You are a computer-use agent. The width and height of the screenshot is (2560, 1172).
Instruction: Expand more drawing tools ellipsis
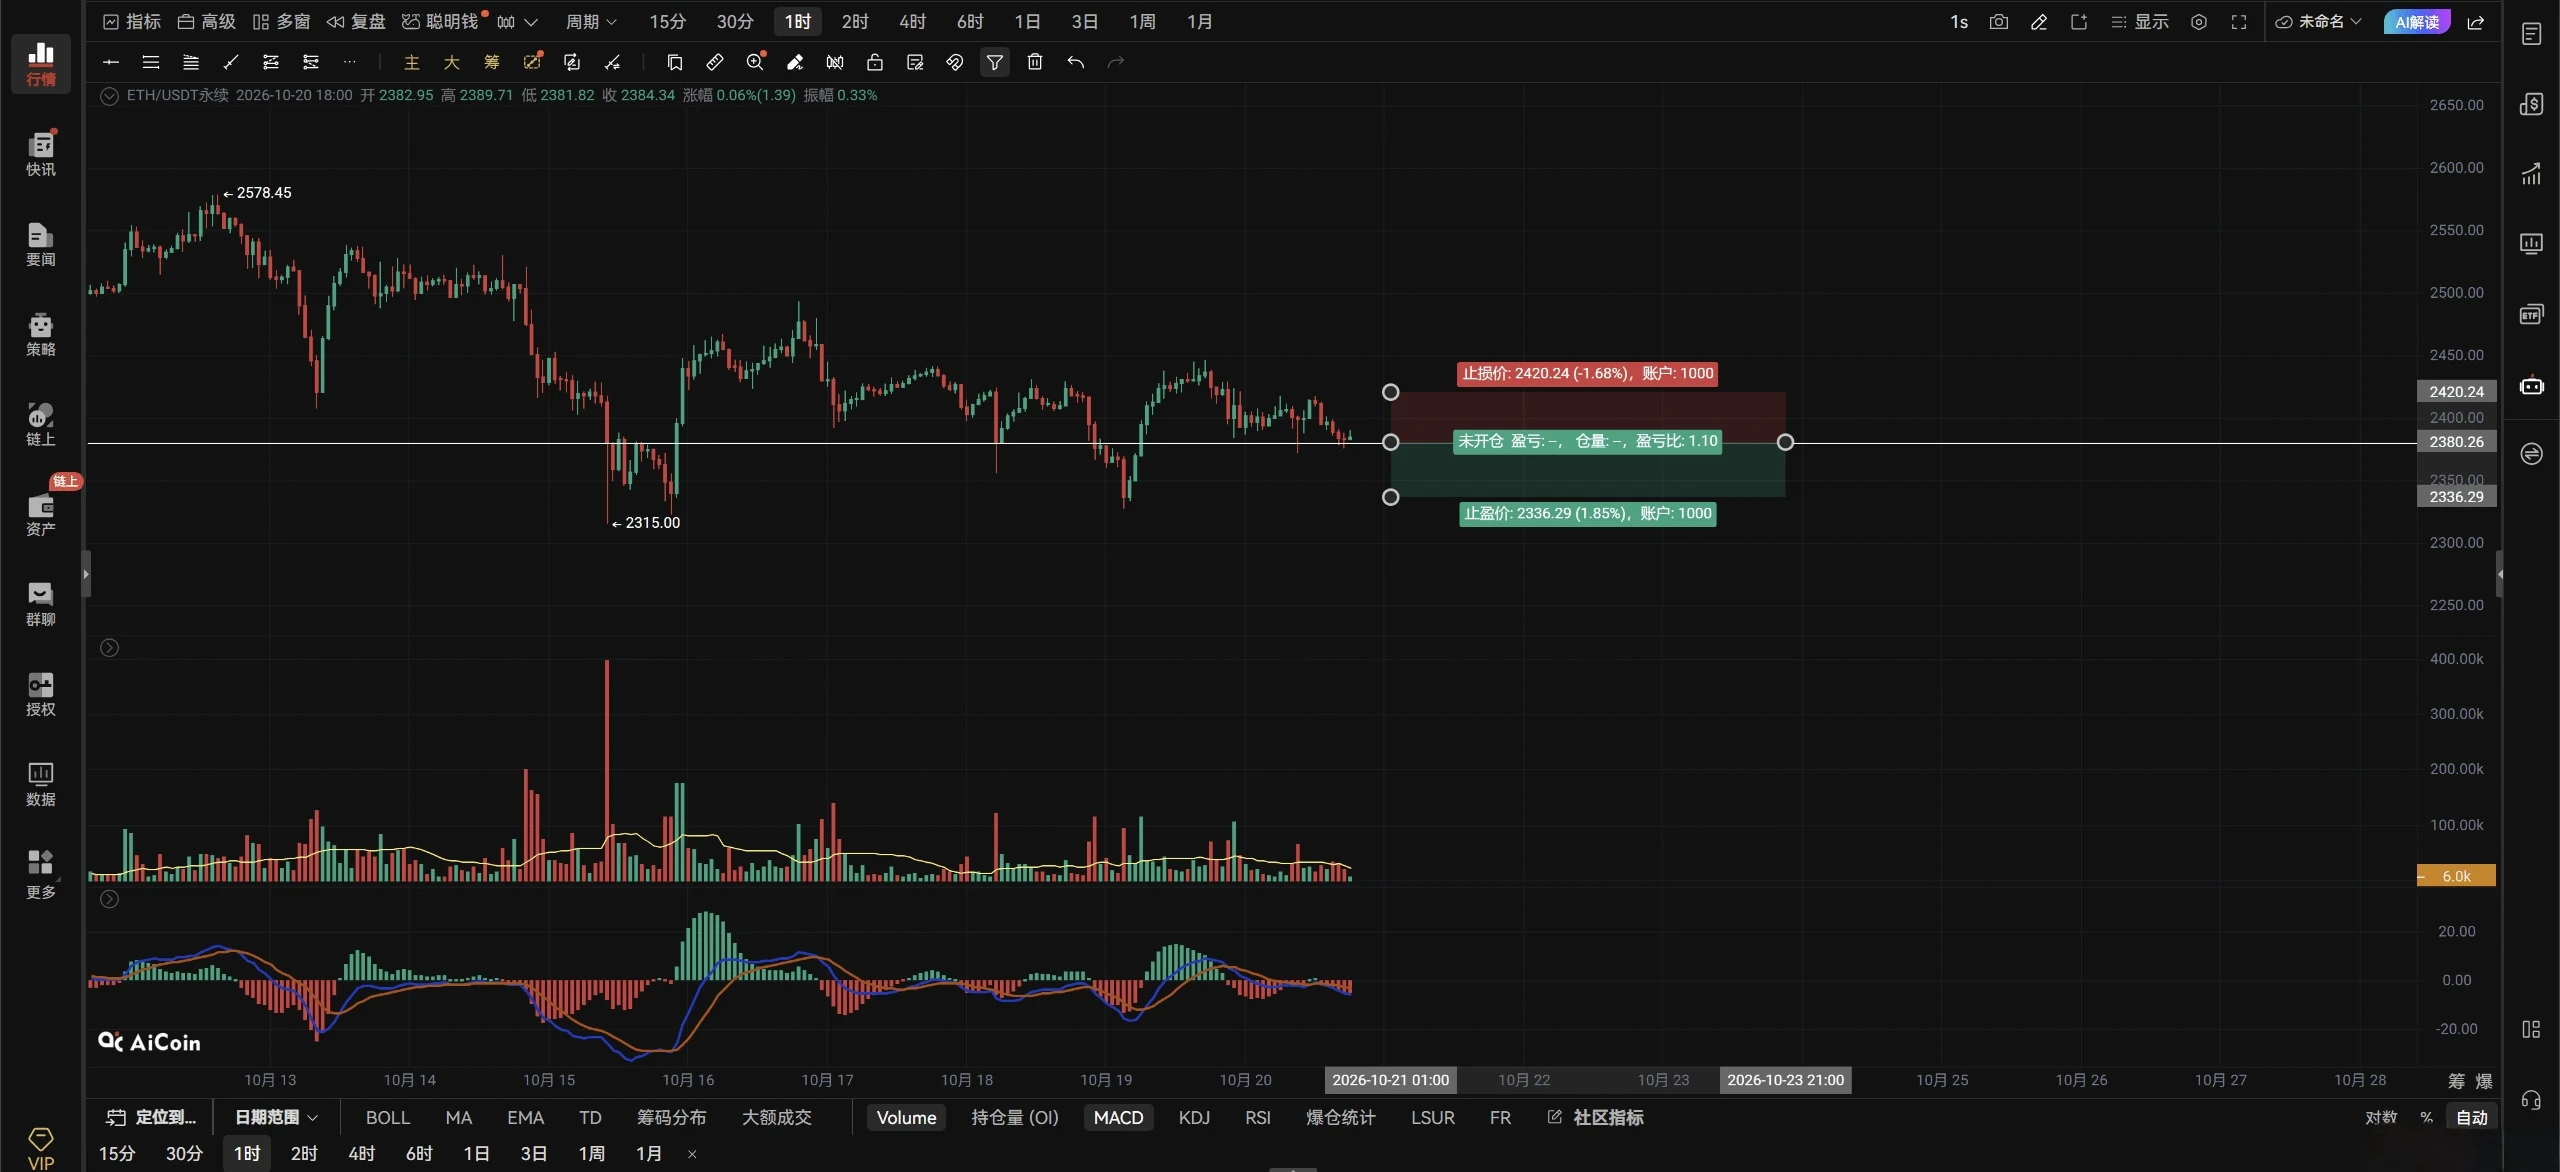click(x=350, y=62)
